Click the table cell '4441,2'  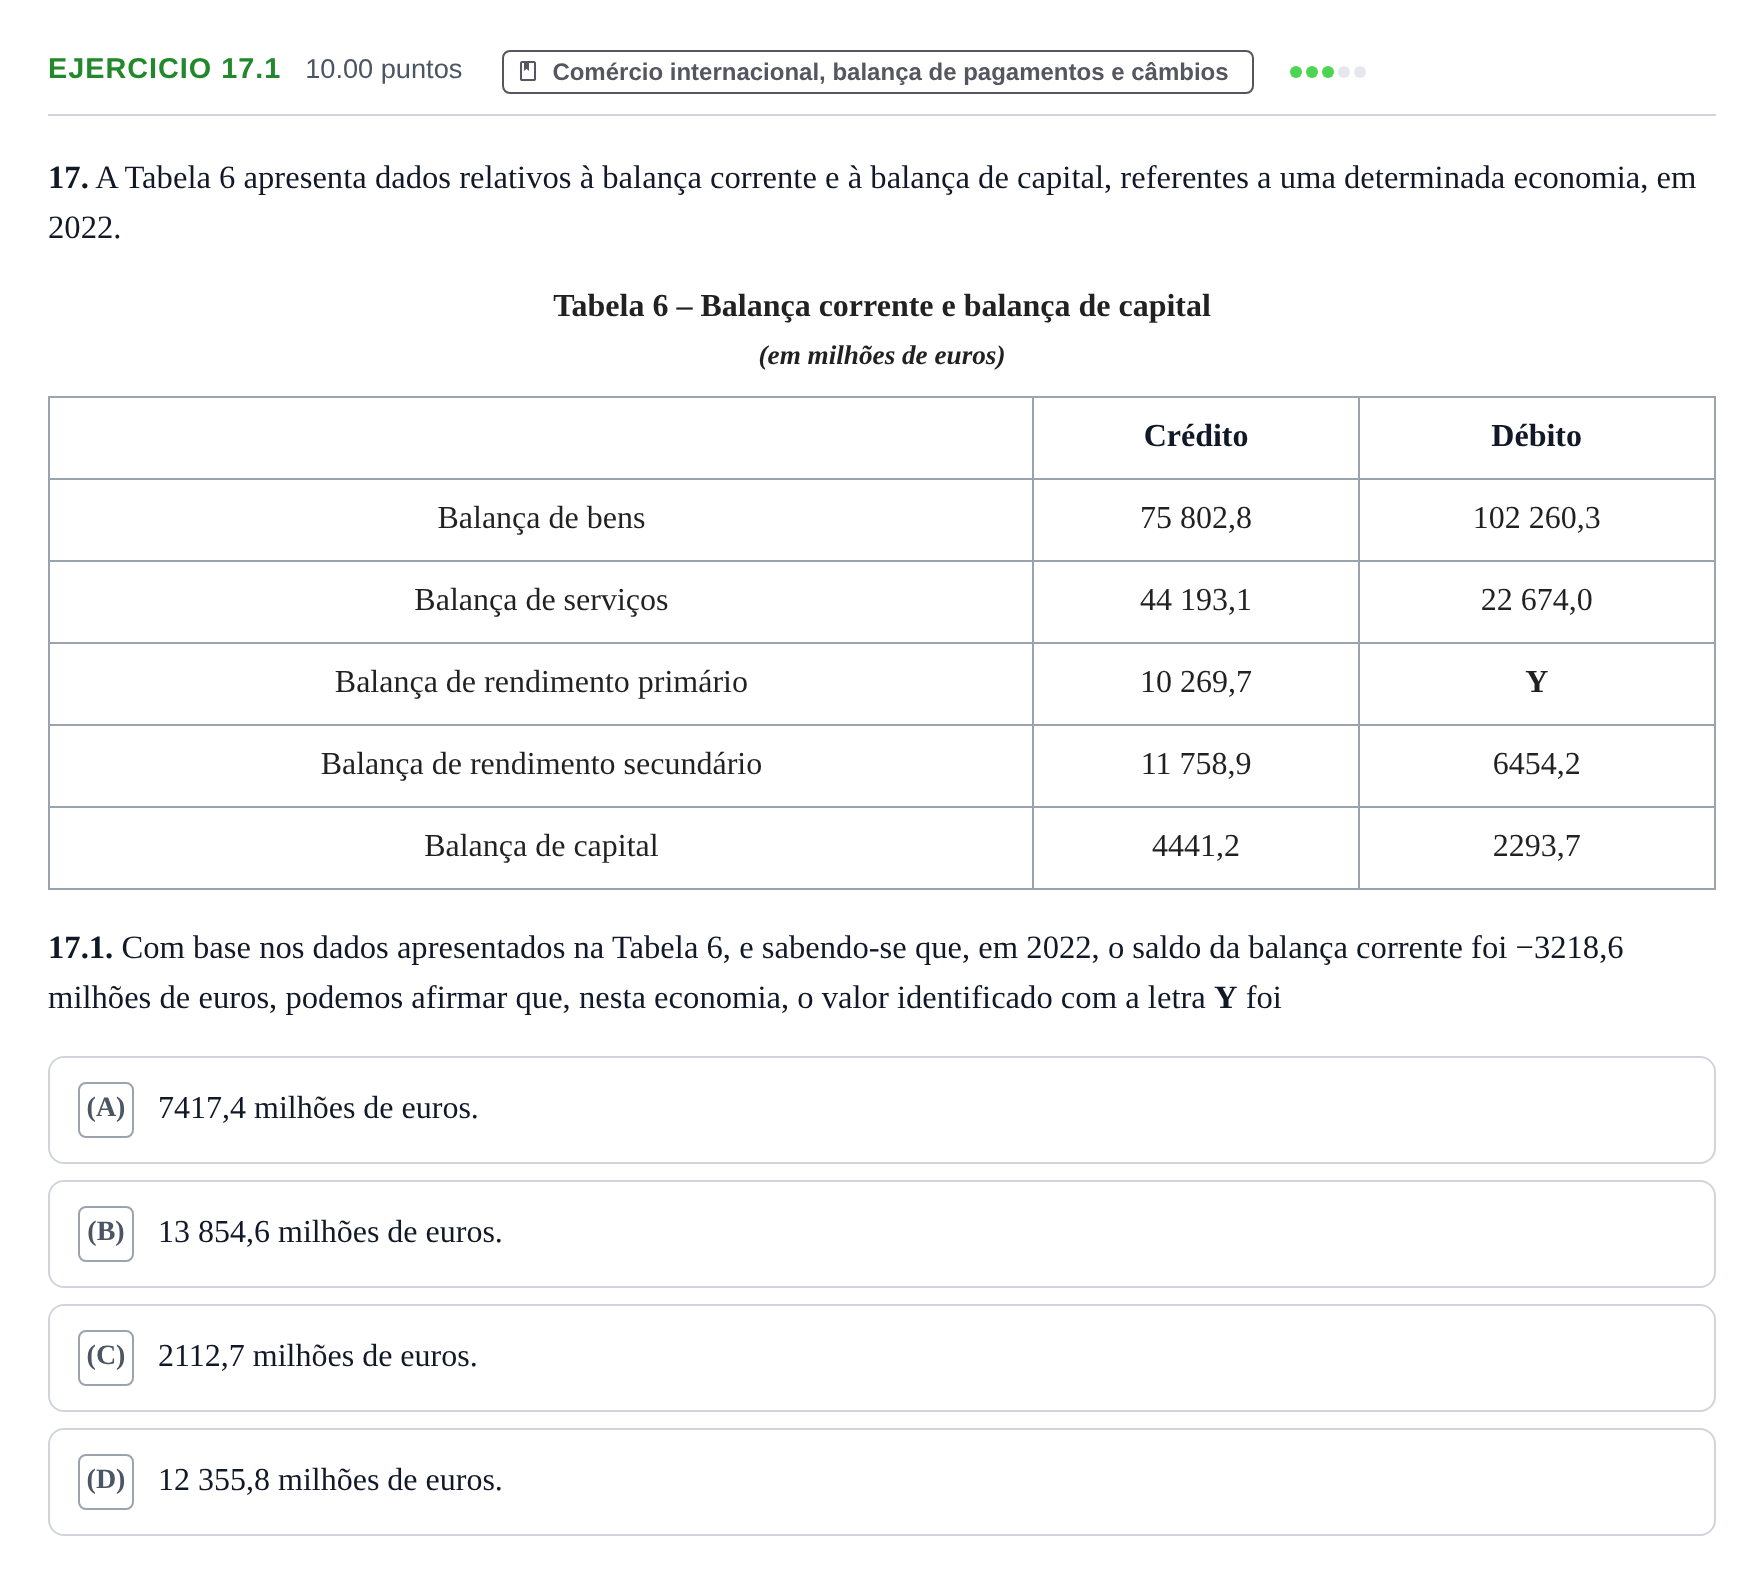(x=1195, y=846)
